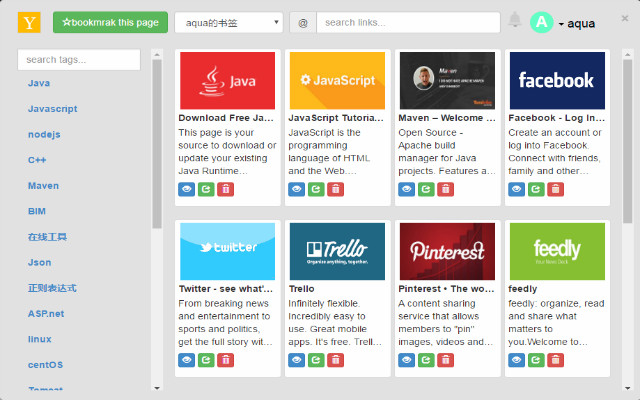Delete the Facebook Log In bookmark
The width and height of the screenshot is (640, 400).
(x=556, y=189)
